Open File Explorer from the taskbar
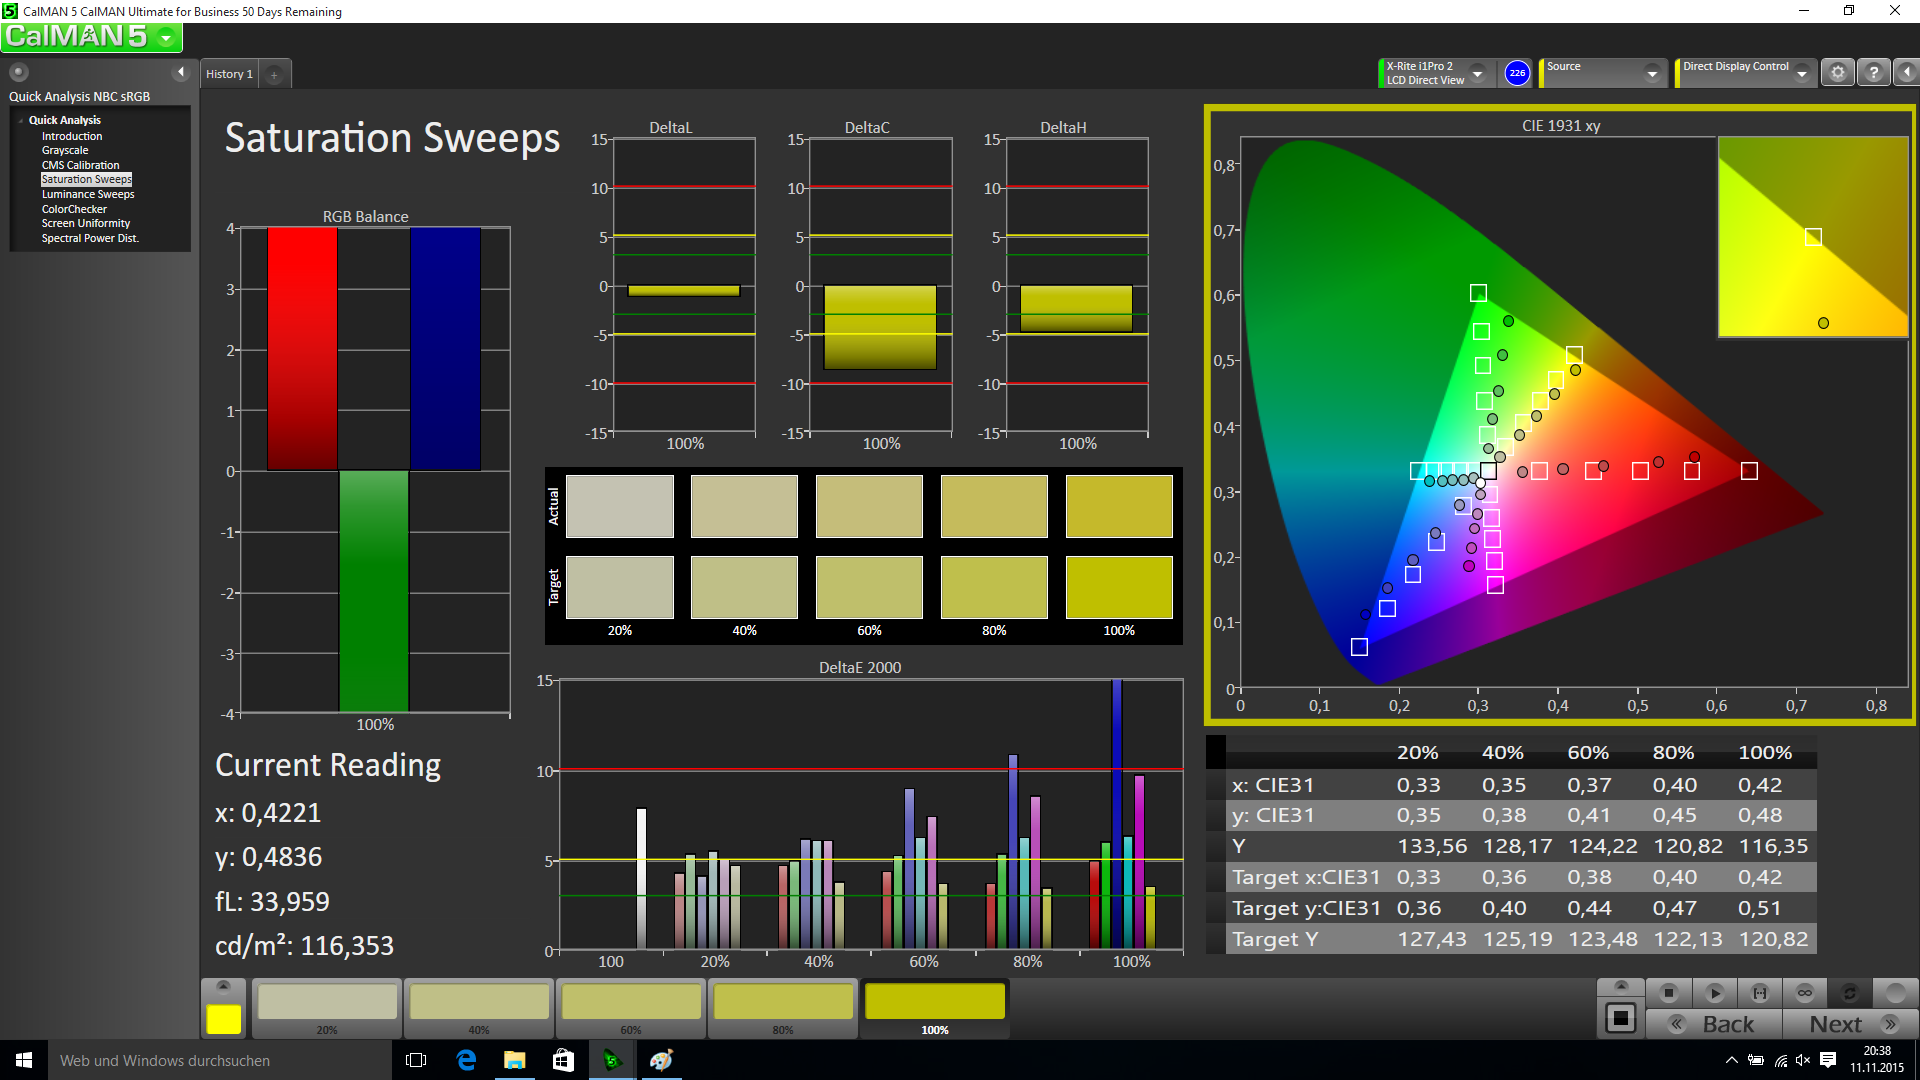The image size is (1920, 1080). click(x=514, y=1060)
